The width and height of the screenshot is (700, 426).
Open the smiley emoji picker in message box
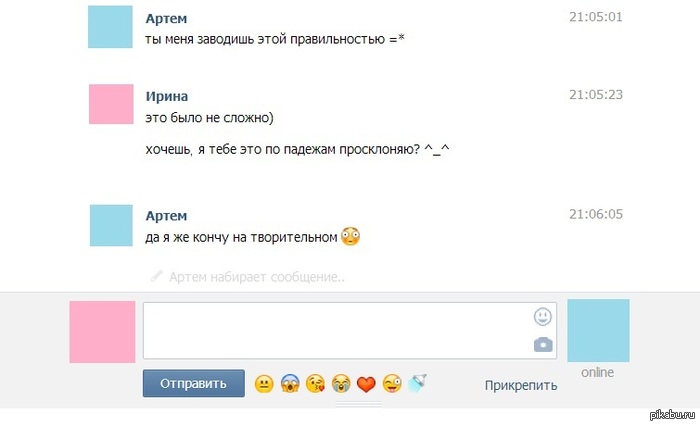pos(542,317)
